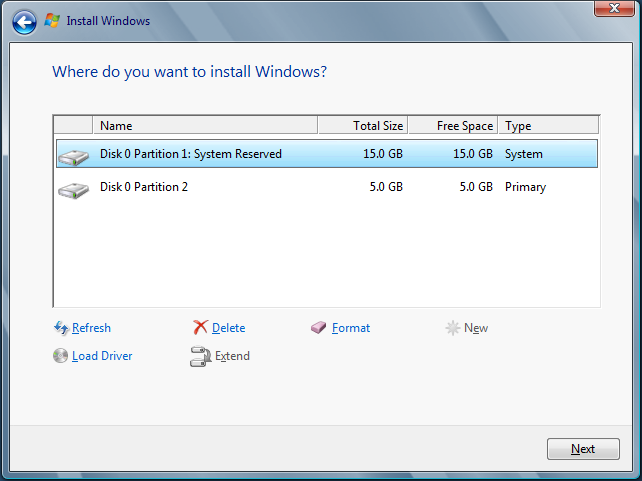Click the Windows flag logo icon

tap(52, 20)
